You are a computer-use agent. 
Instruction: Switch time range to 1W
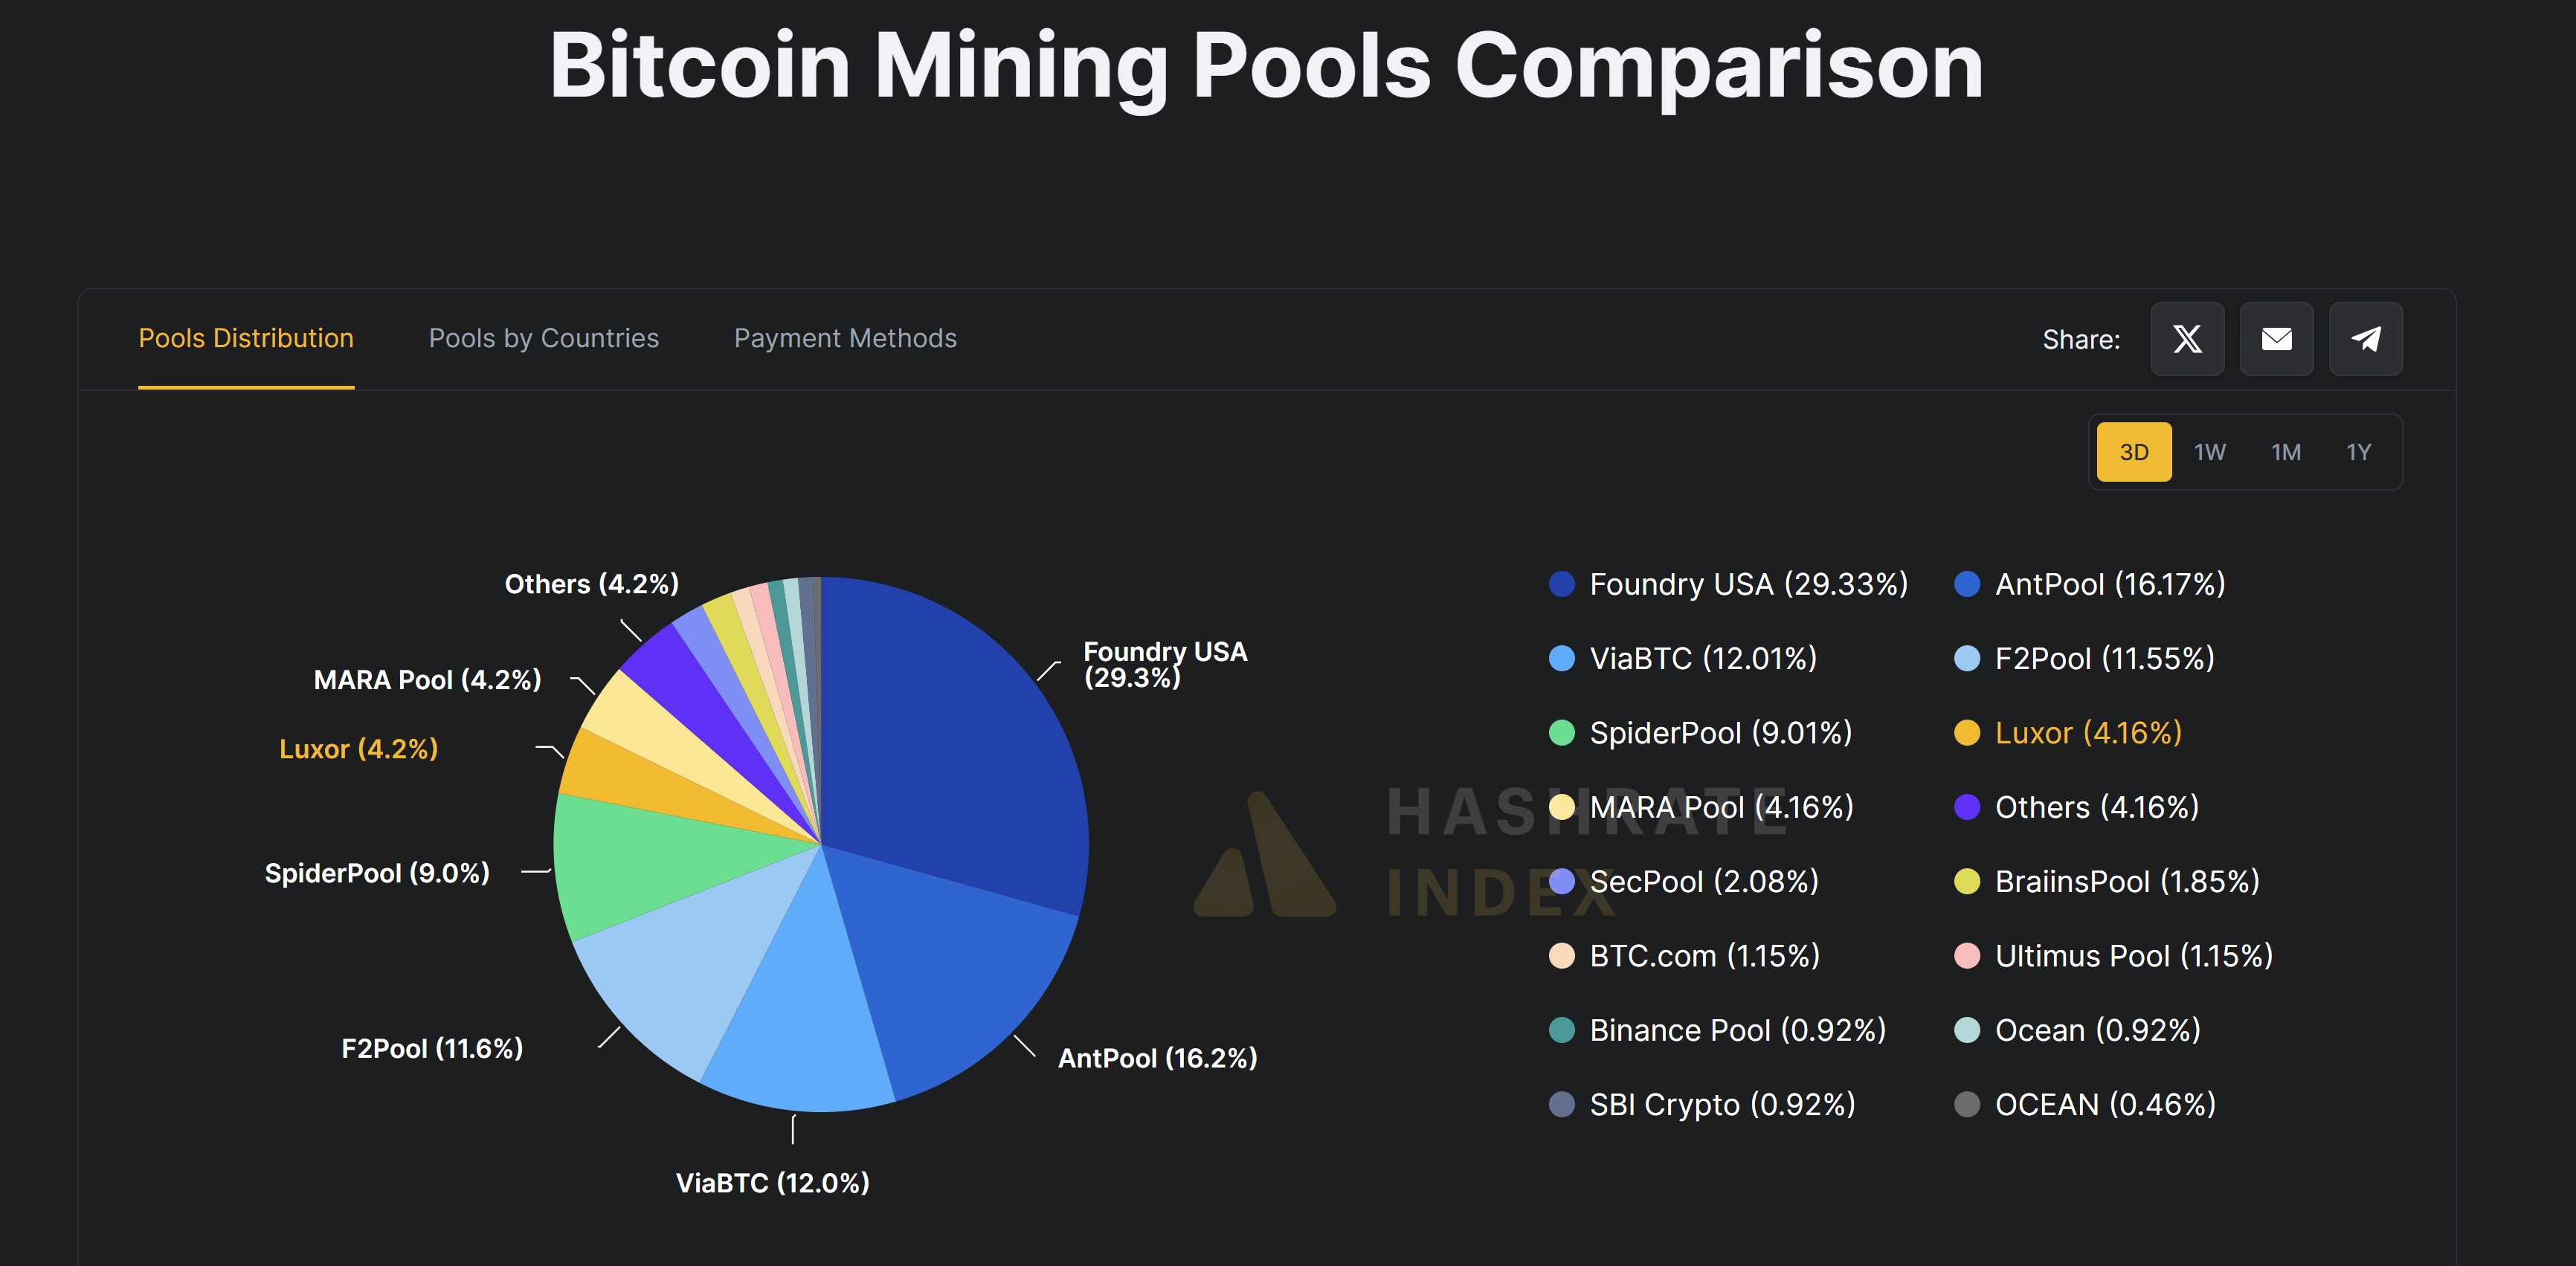(2209, 451)
